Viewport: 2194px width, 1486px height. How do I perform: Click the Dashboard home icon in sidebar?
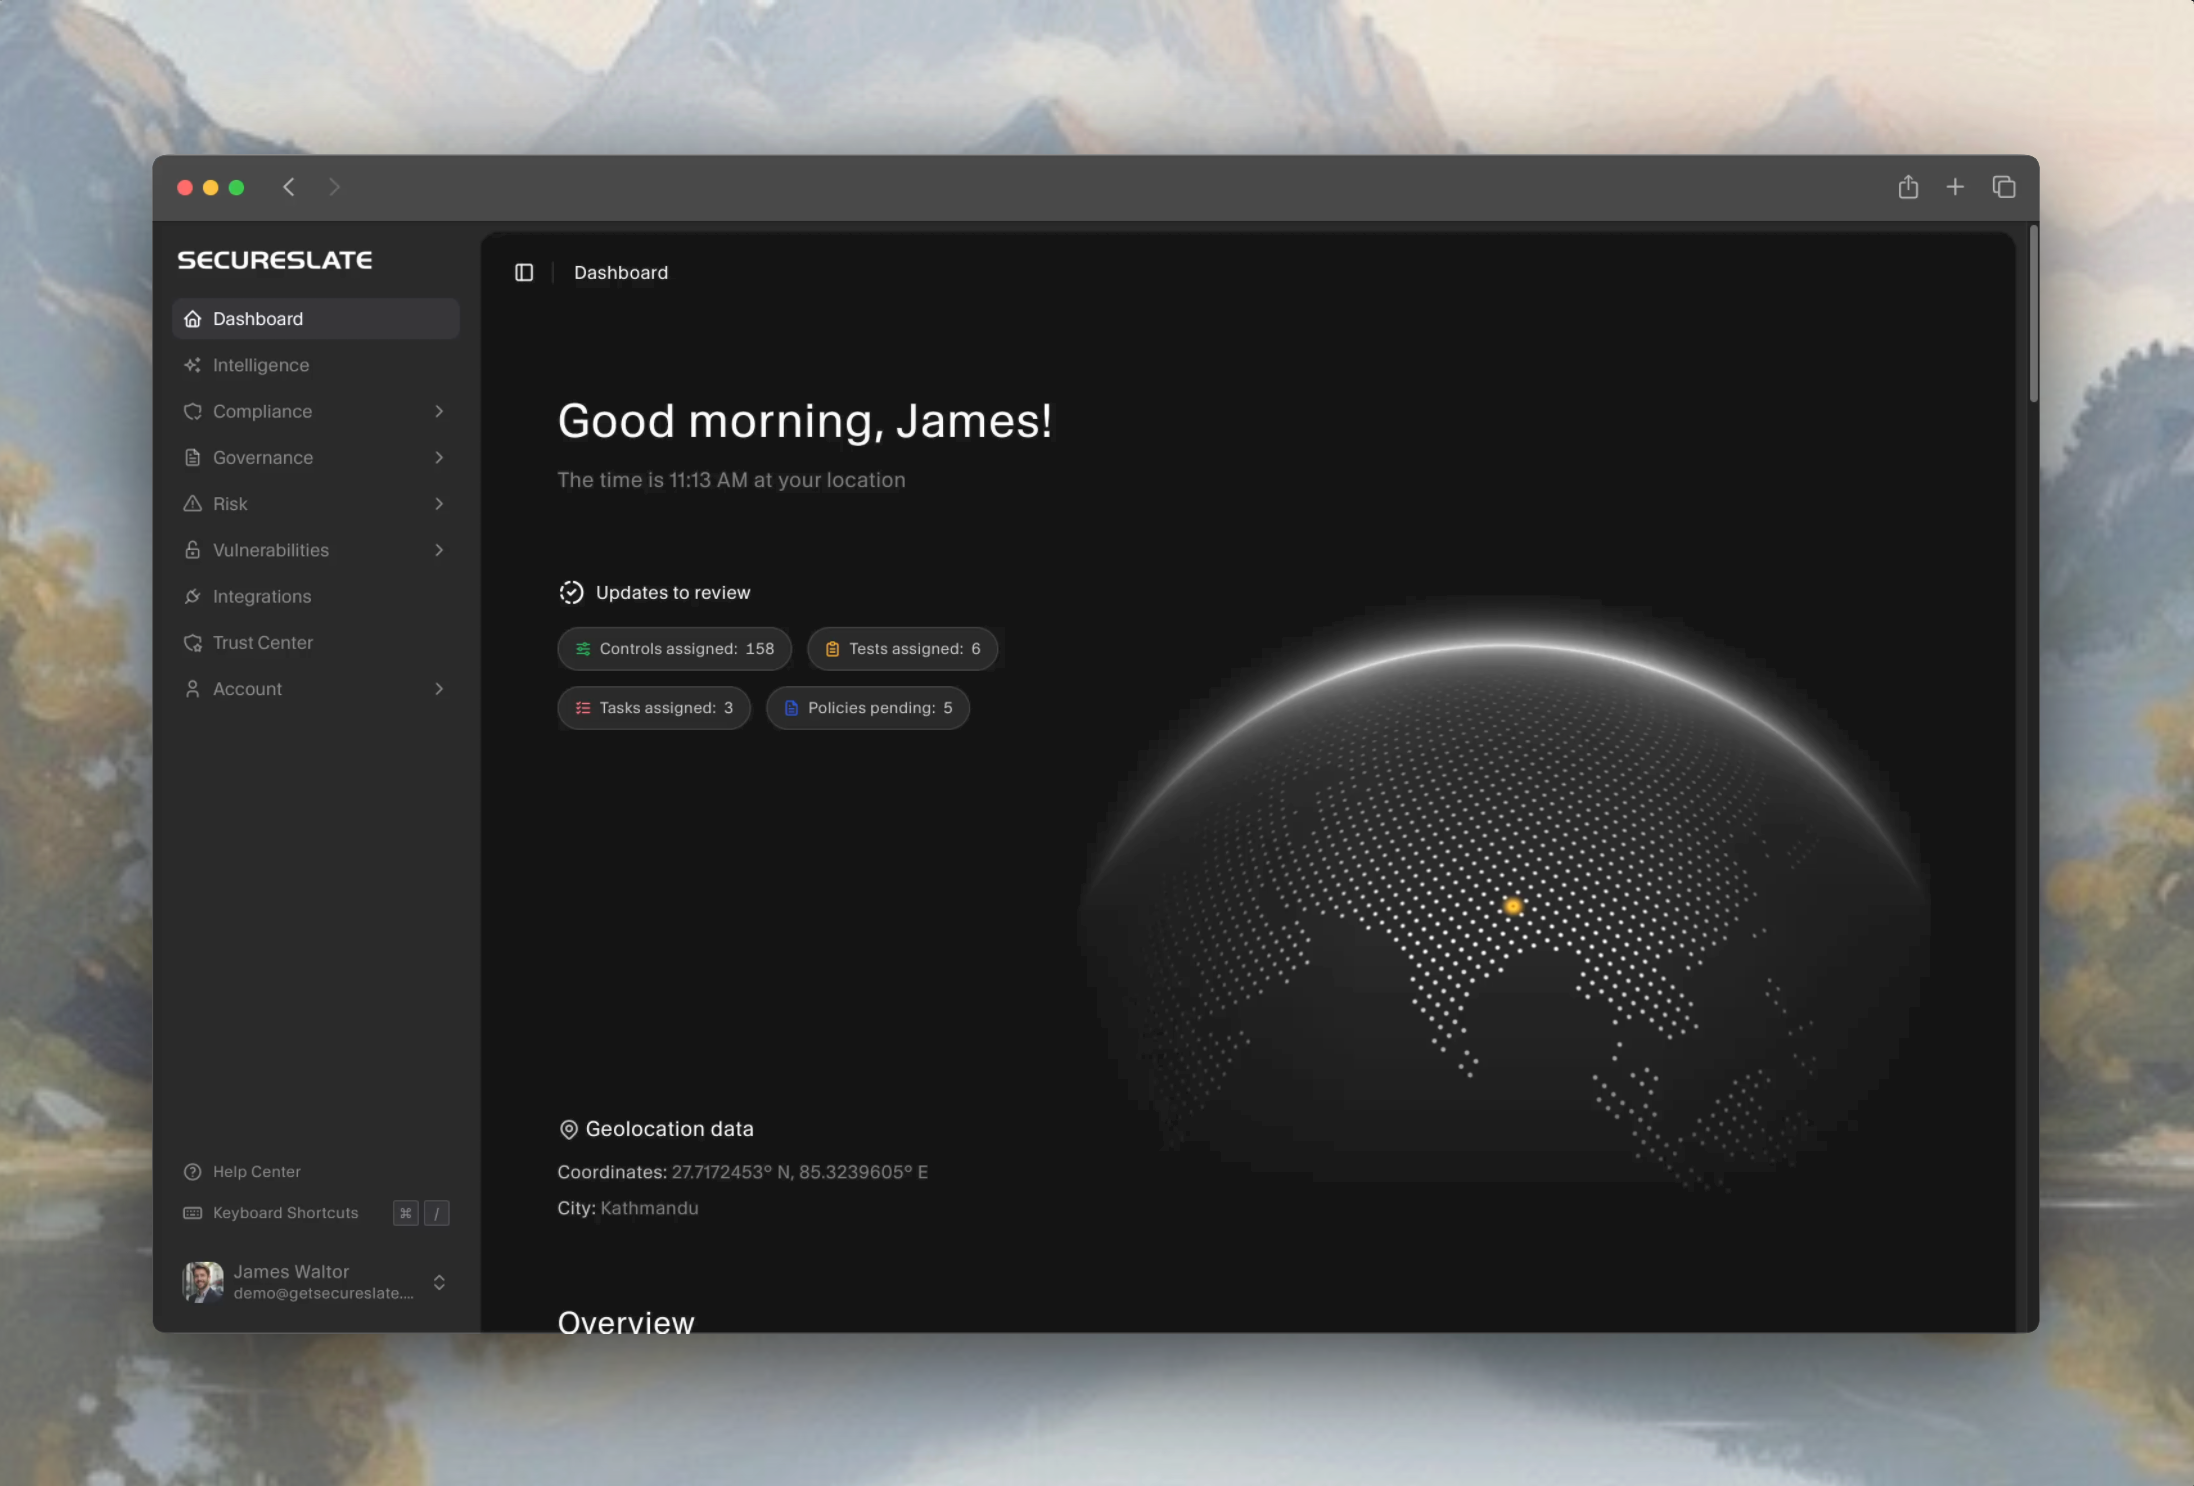click(x=193, y=319)
